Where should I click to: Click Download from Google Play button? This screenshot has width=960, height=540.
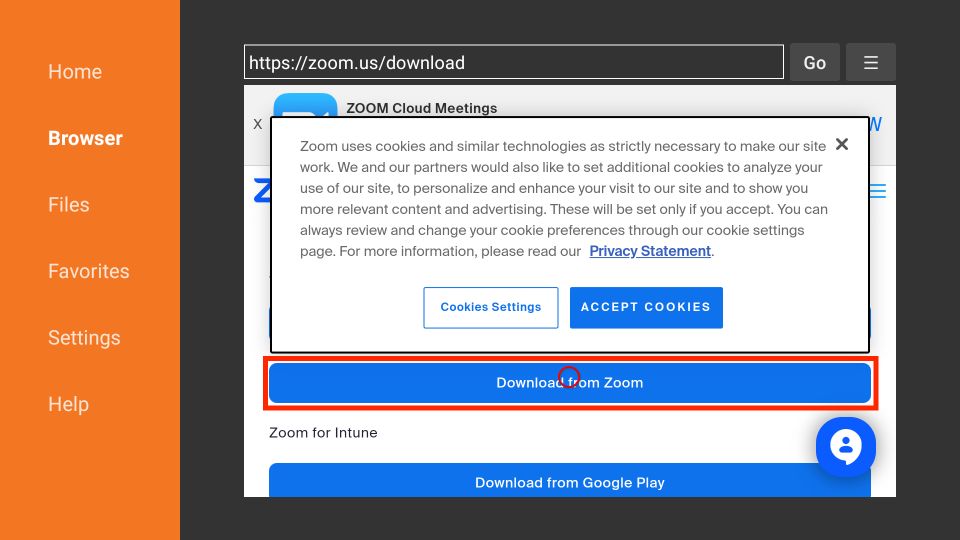pos(569,481)
